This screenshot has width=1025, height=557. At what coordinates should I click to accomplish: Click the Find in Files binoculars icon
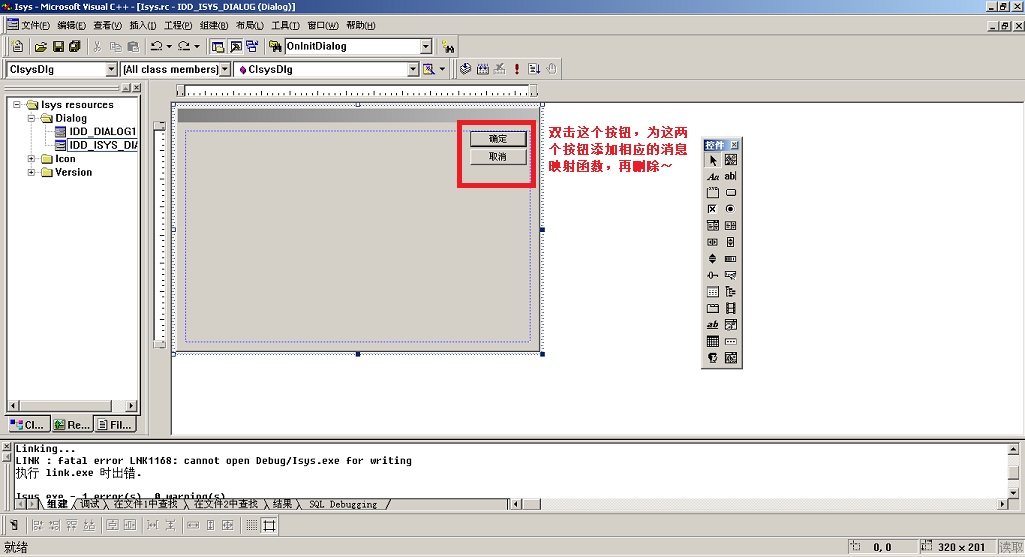click(x=275, y=46)
